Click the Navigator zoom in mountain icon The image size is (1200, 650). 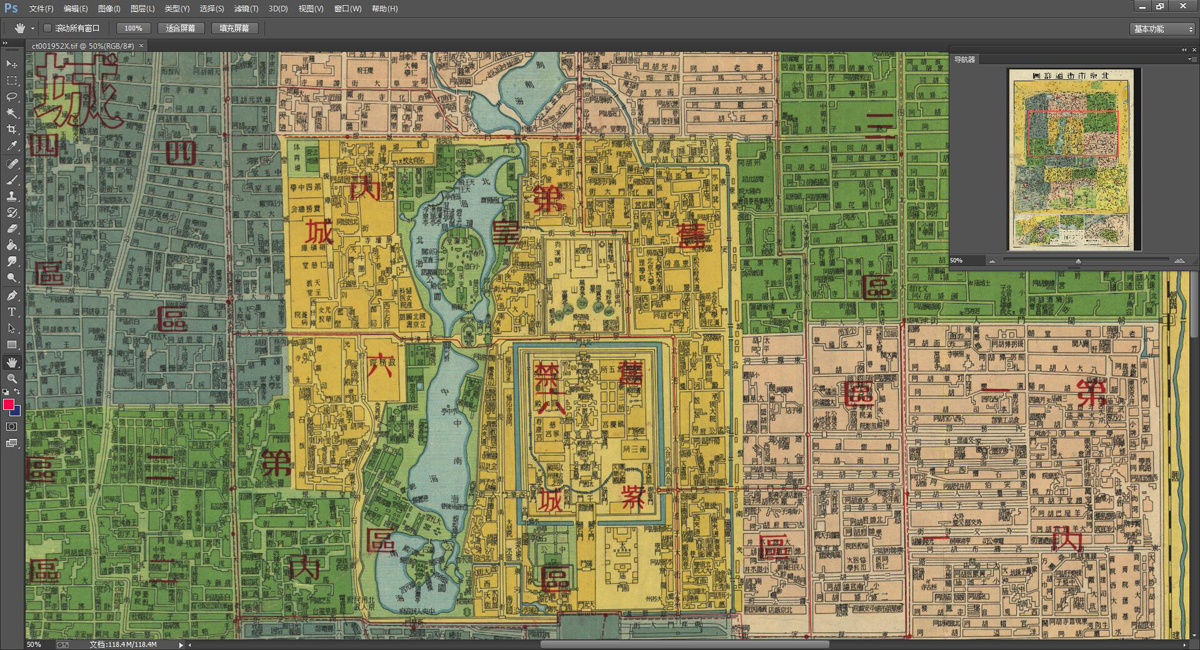click(x=1180, y=261)
